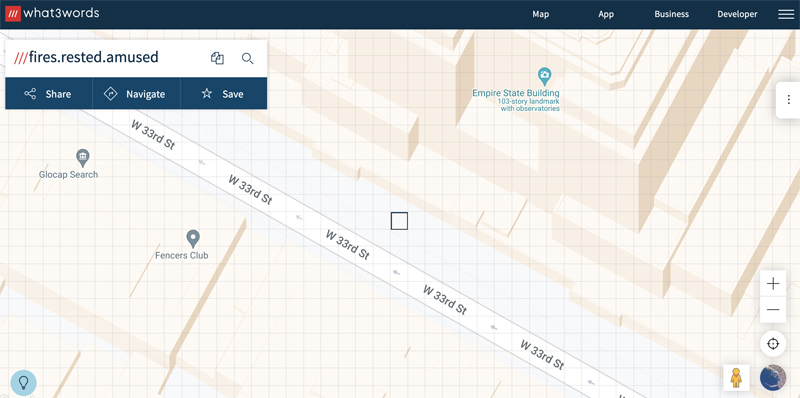Open the Developer menu item
The height and width of the screenshot is (398, 800).
click(x=737, y=14)
